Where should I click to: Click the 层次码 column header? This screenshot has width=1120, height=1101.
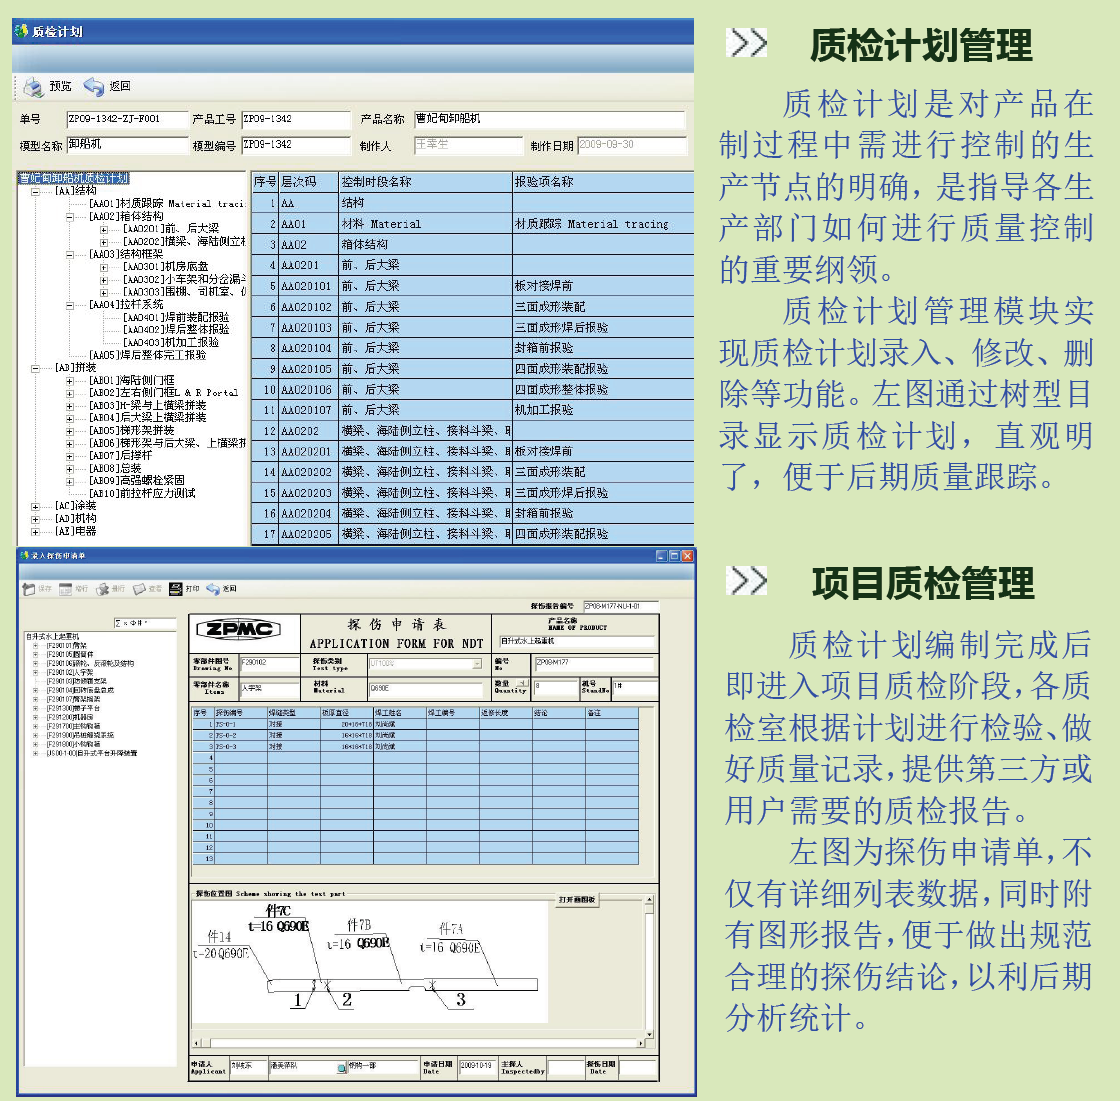click(298, 182)
